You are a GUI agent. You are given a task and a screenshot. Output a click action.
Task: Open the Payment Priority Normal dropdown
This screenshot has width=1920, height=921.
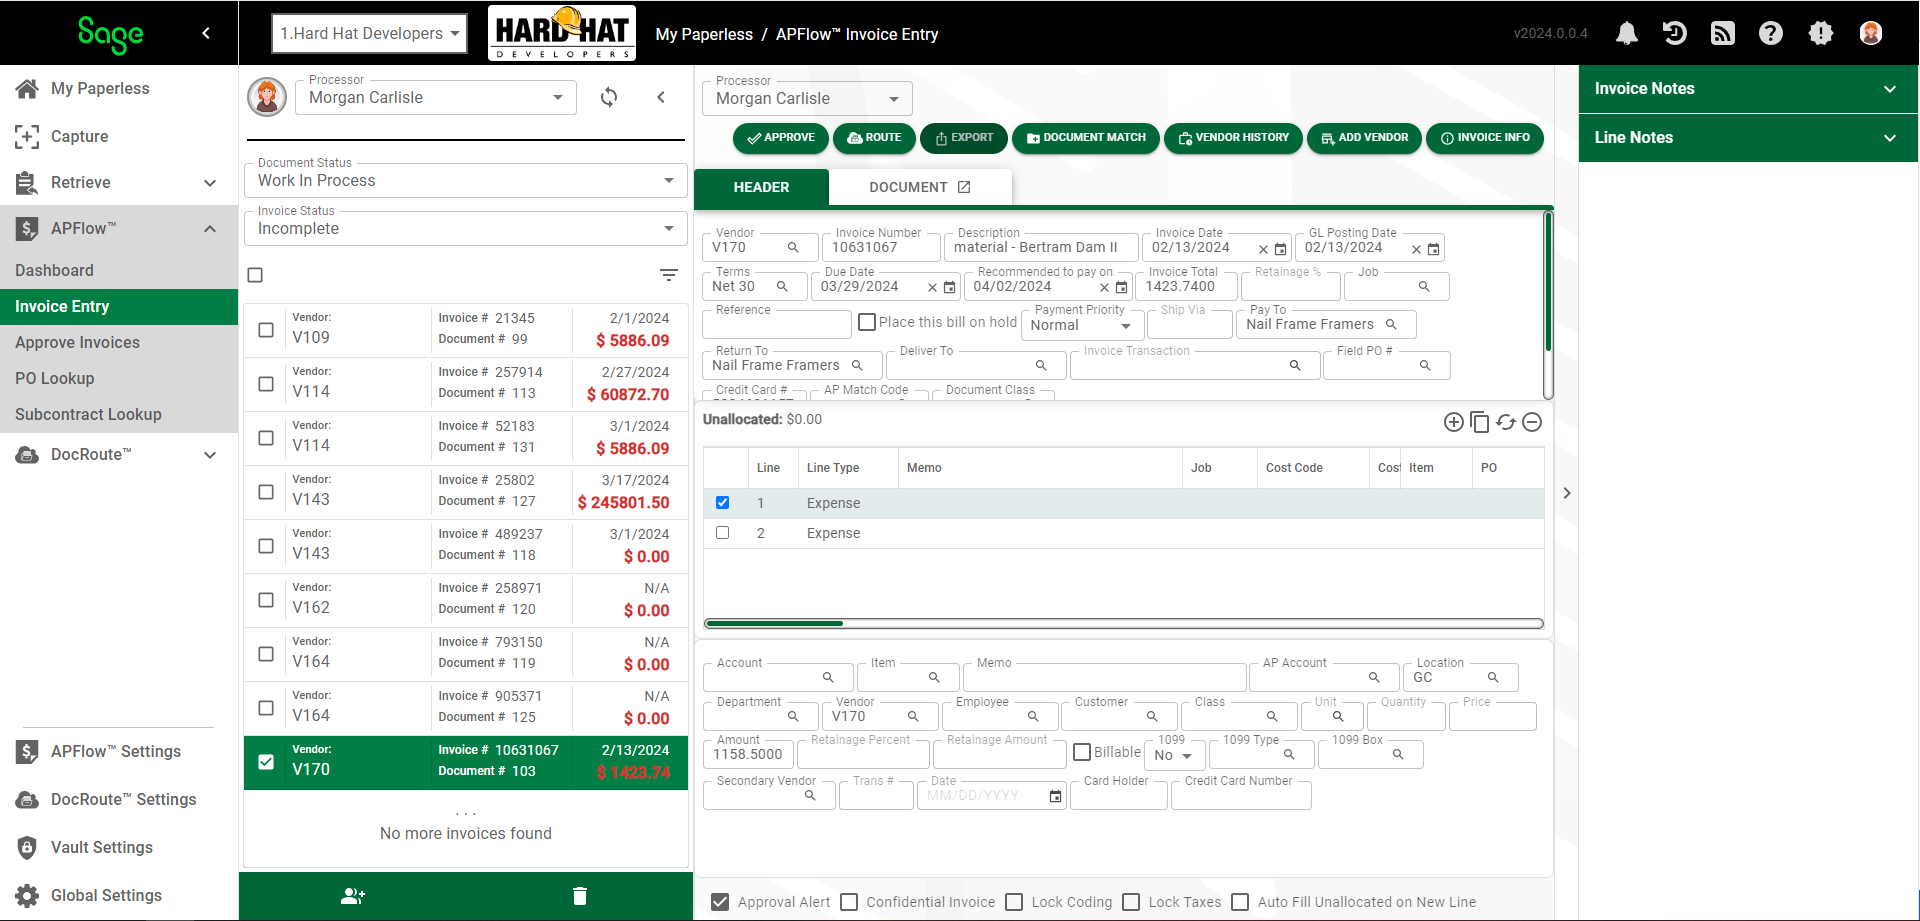1081,325
